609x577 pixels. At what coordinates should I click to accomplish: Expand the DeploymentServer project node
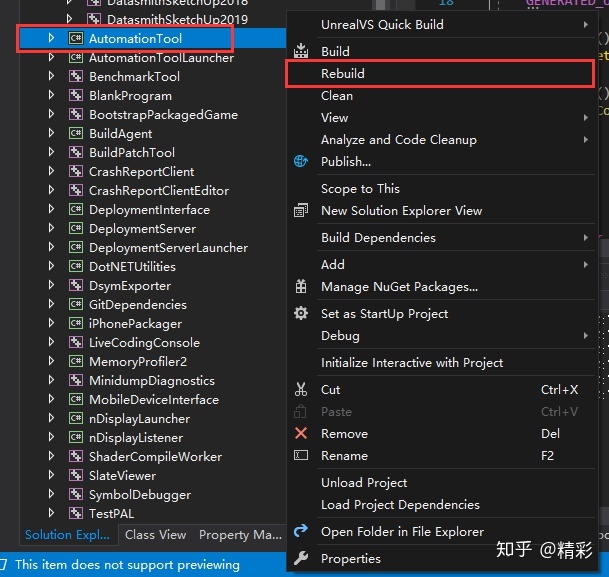[x=51, y=228]
